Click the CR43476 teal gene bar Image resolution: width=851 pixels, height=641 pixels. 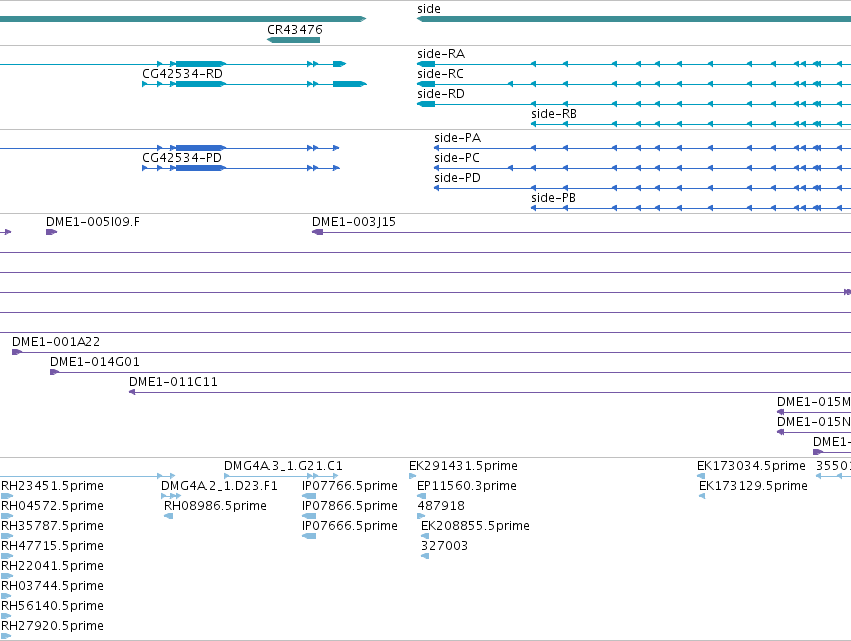(x=294, y=40)
